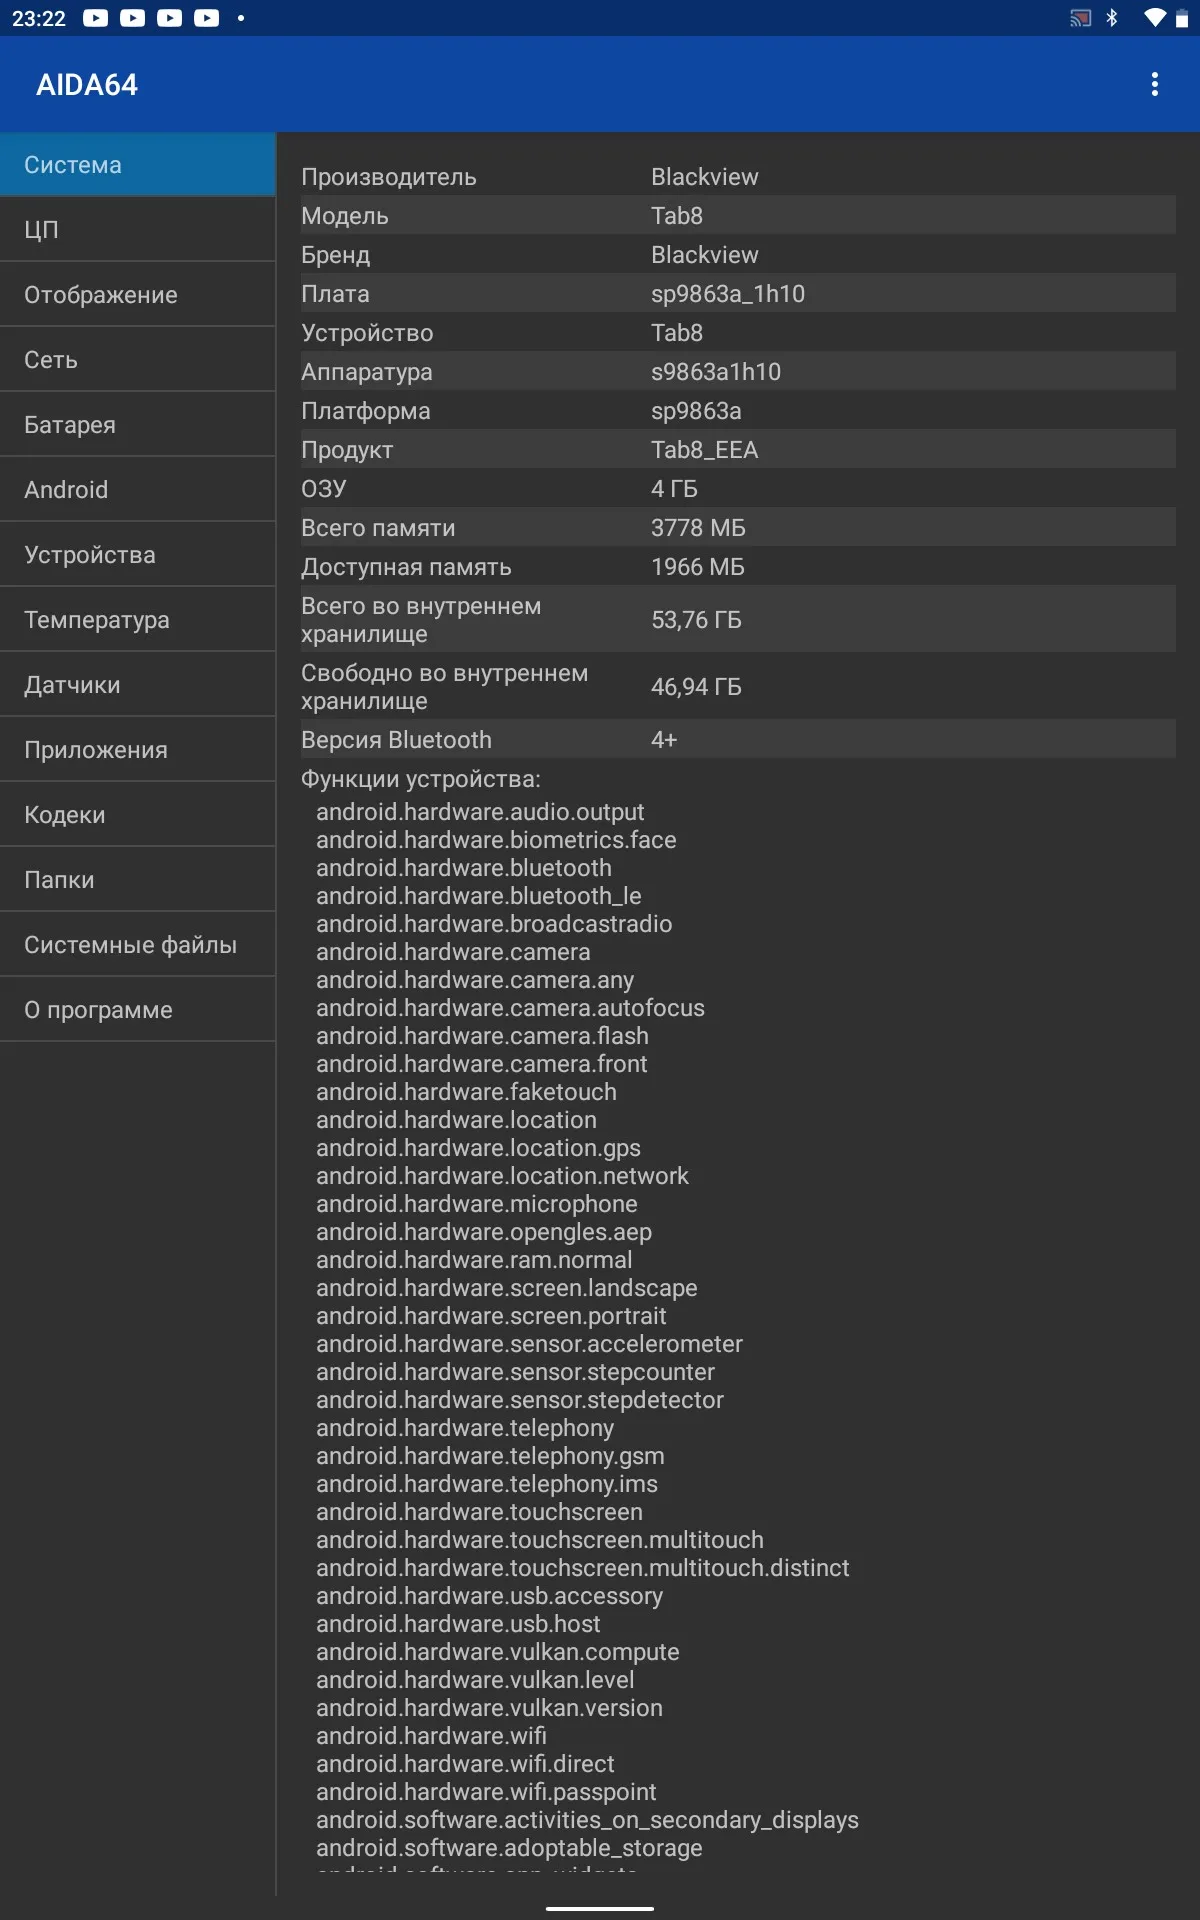Show the Температура section
Viewport: 1200px width, 1920px height.
click(138, 620)
